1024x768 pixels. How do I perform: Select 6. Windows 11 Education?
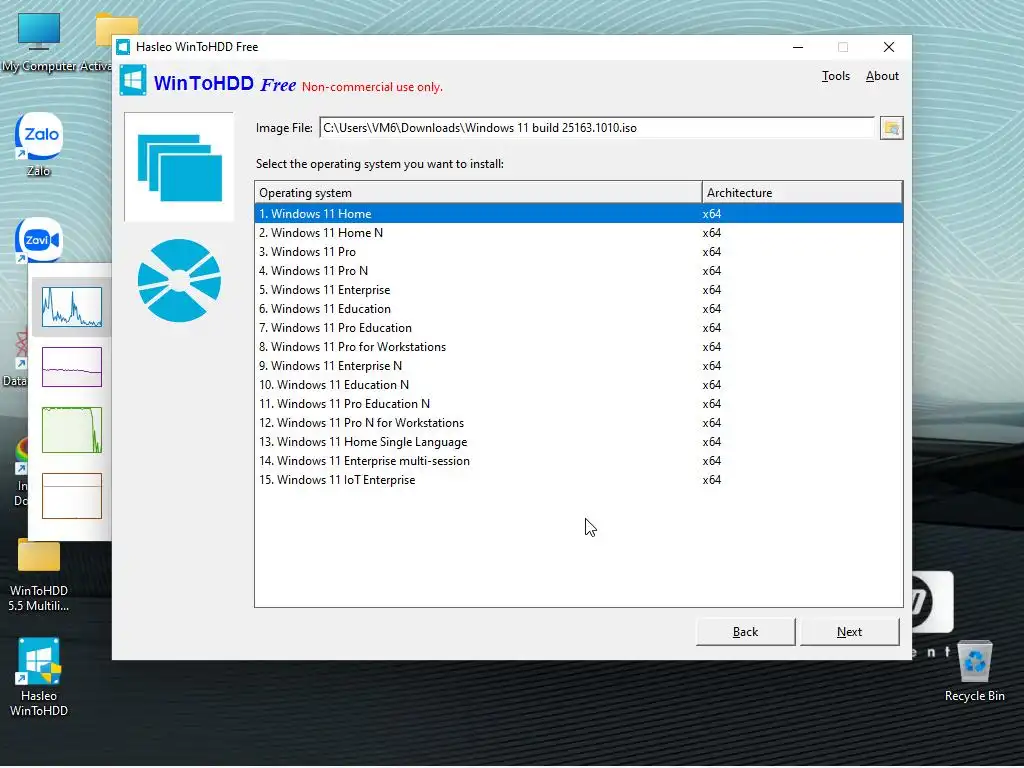click(x=579, y=308)
